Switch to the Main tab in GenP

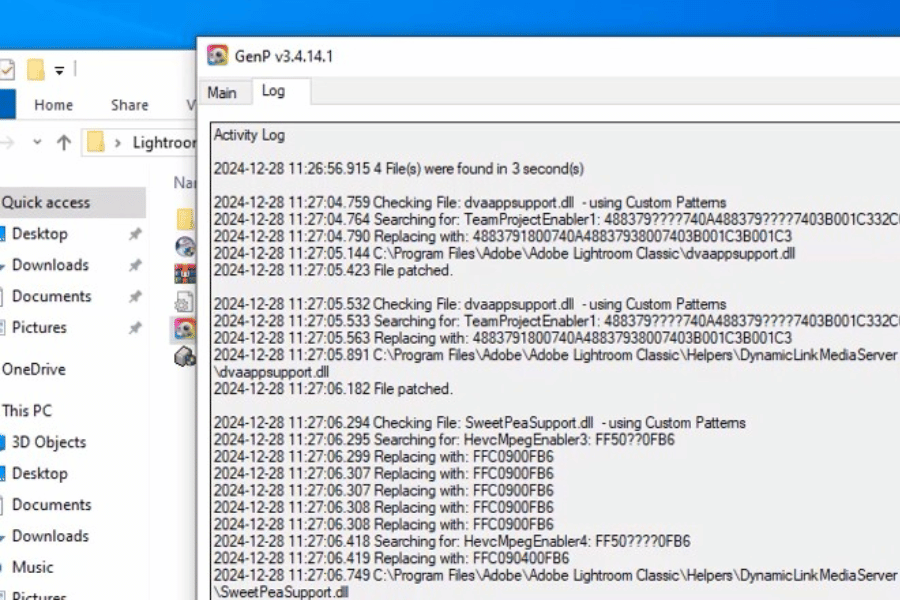tap(222, 92)
